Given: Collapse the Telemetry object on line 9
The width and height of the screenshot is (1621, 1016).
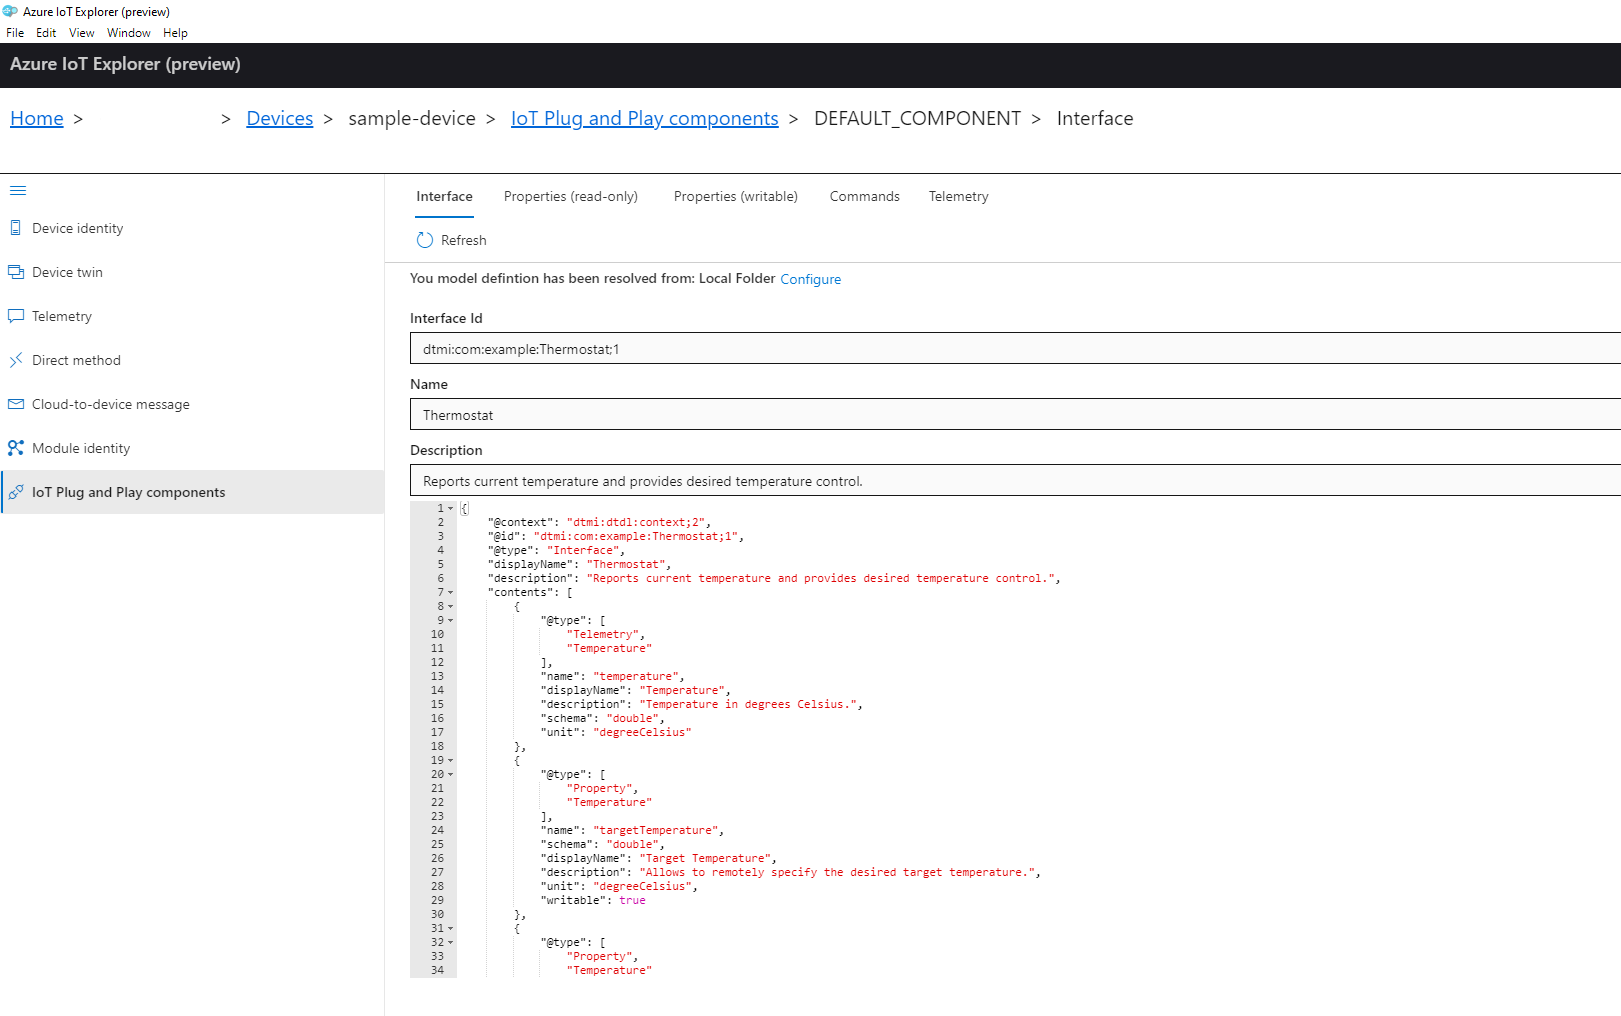Looking at the screenshot, I should coord(449,620).
